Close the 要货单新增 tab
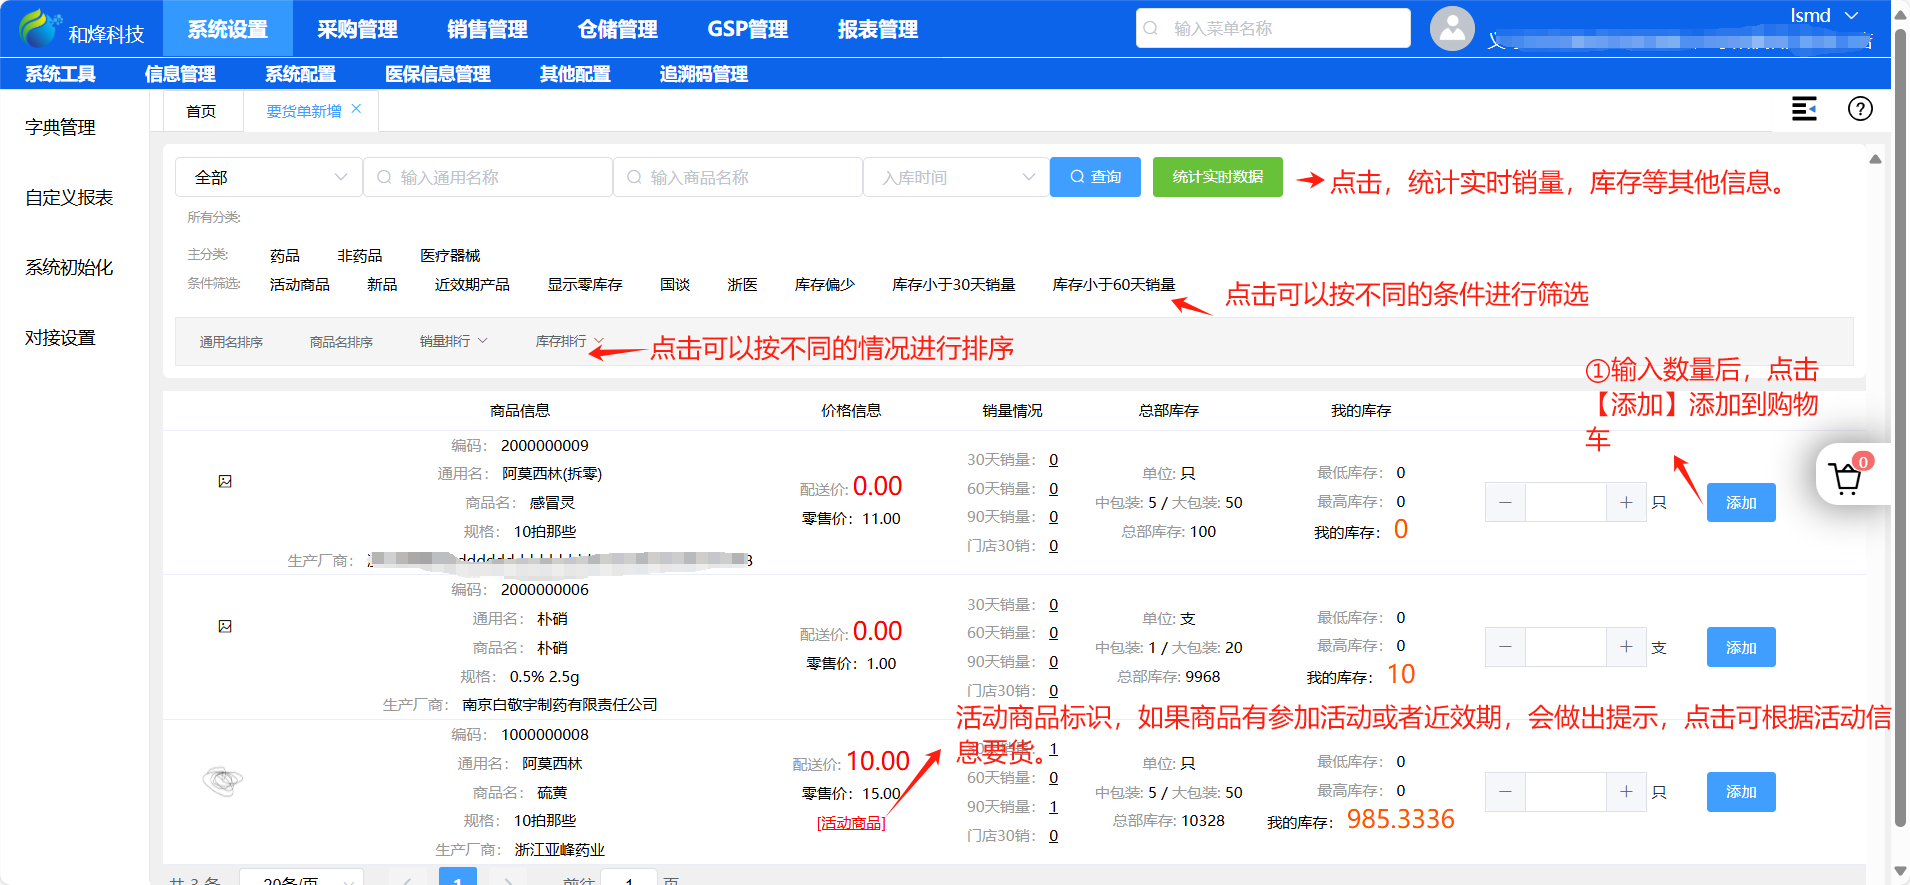This screenshot has height=885, width=1910. [356, 109]
